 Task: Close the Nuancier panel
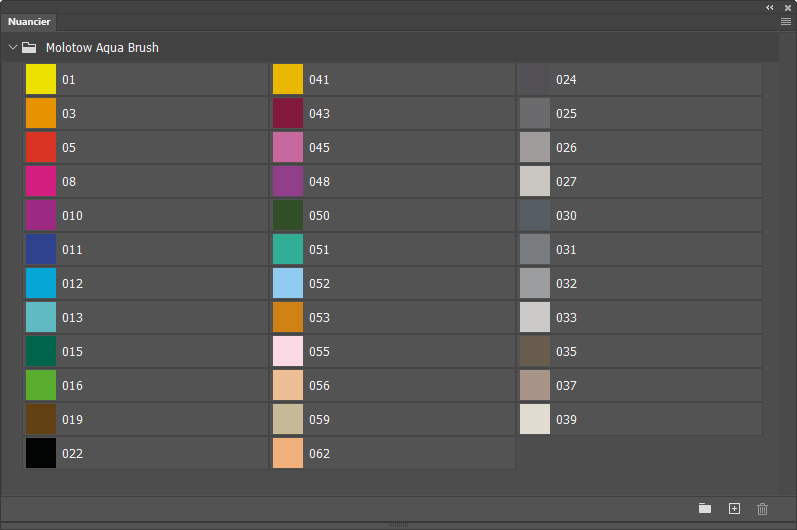click(x=788, y=8)
